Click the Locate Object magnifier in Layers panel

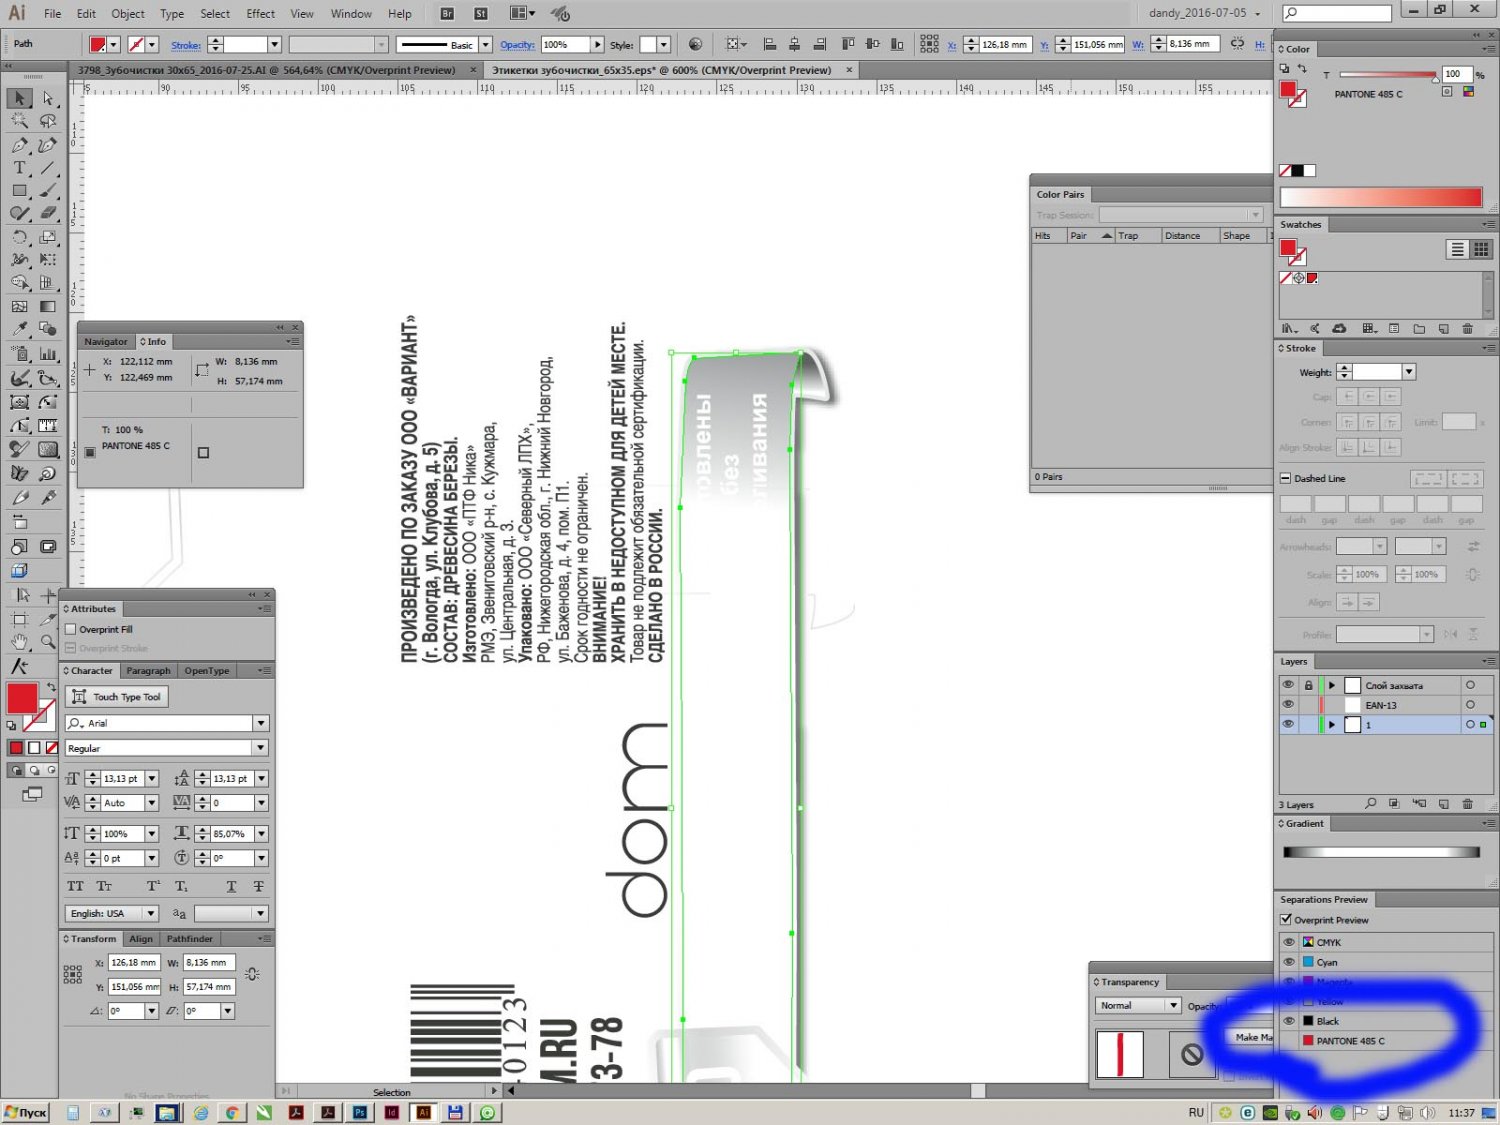(1370, 804)
